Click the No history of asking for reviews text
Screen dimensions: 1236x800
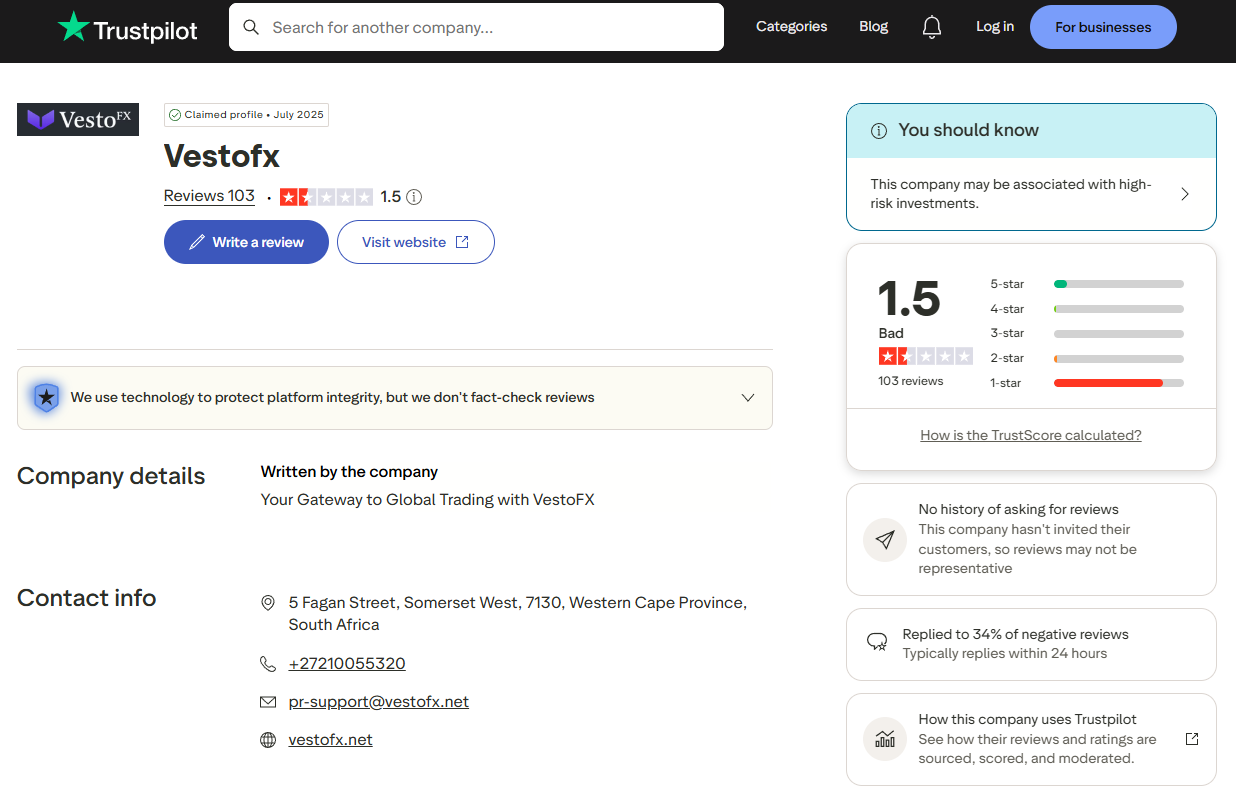pyautogui.click(x=1018, y=510)
